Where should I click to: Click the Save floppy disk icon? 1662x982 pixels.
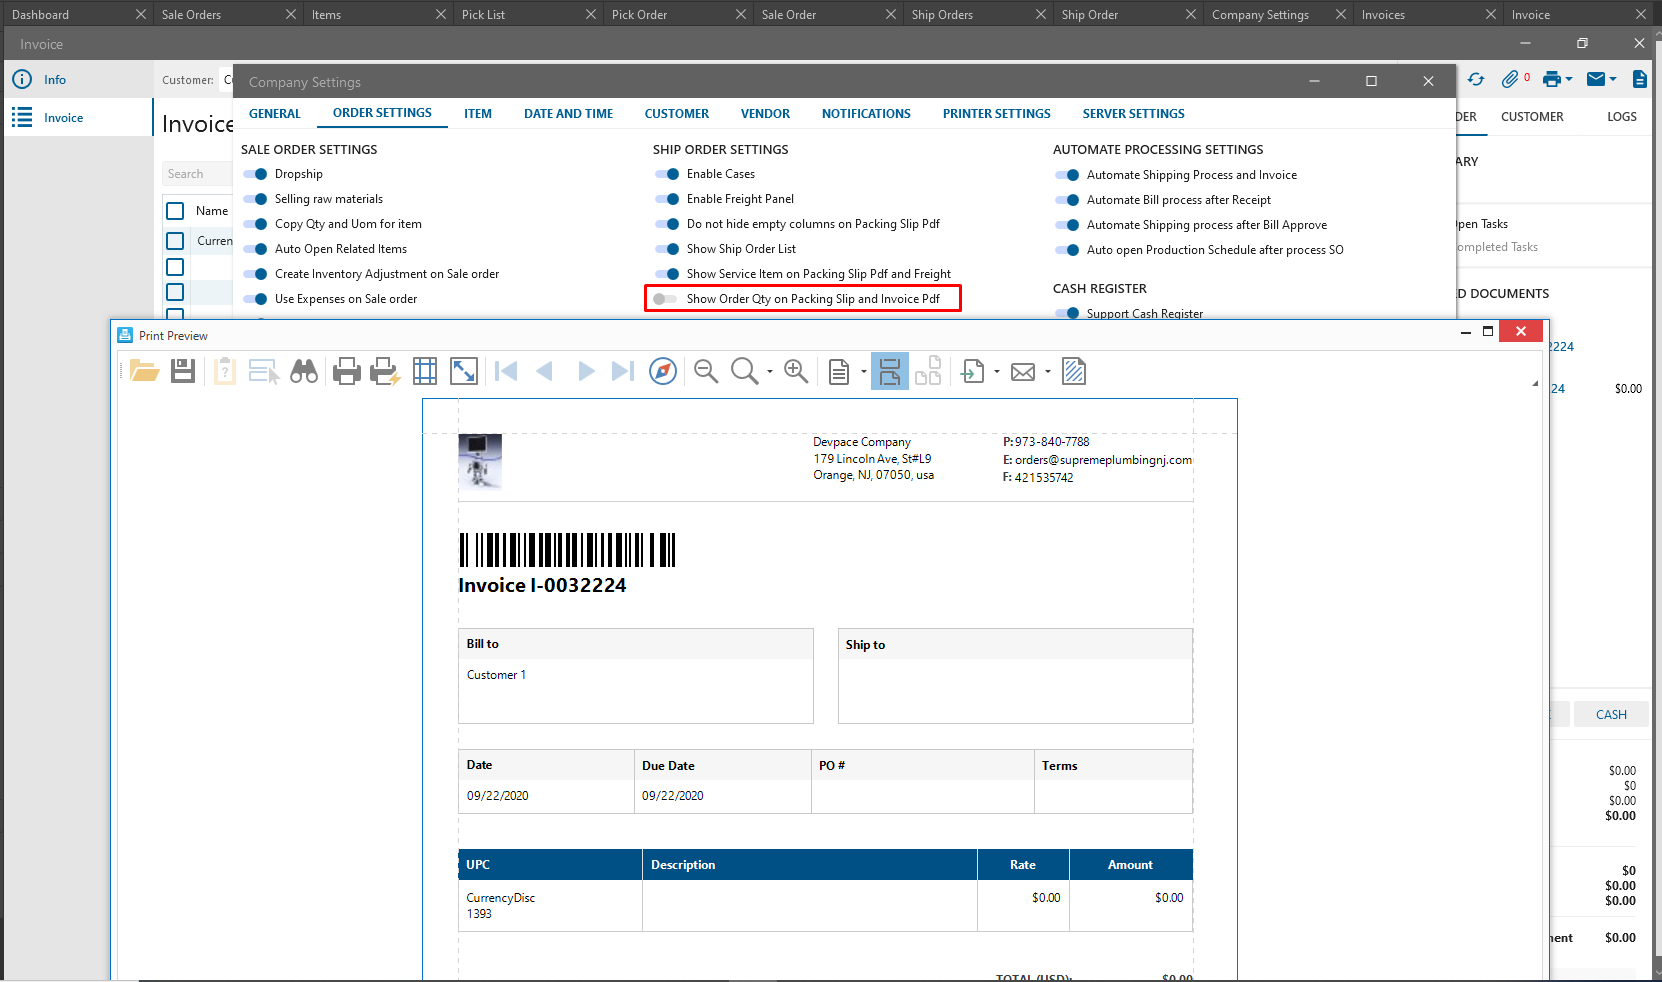click(x=183, y=372)
